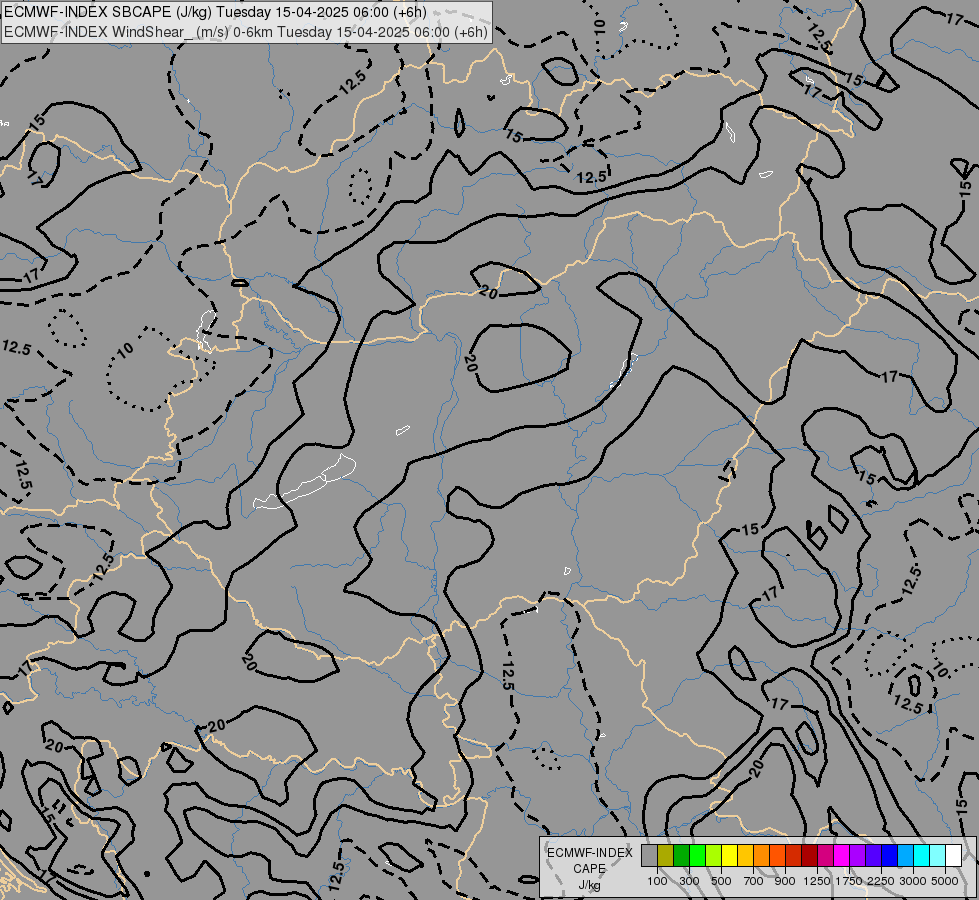Click the '500' legend tick label
This screenshot has height=900, width=979.
(721, 881)
